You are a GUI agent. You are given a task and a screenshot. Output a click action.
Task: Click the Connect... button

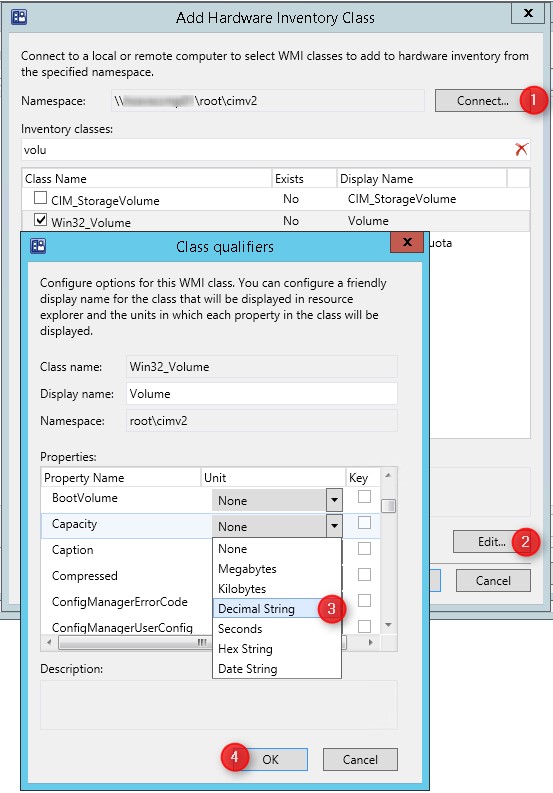(x=482, y=101)
